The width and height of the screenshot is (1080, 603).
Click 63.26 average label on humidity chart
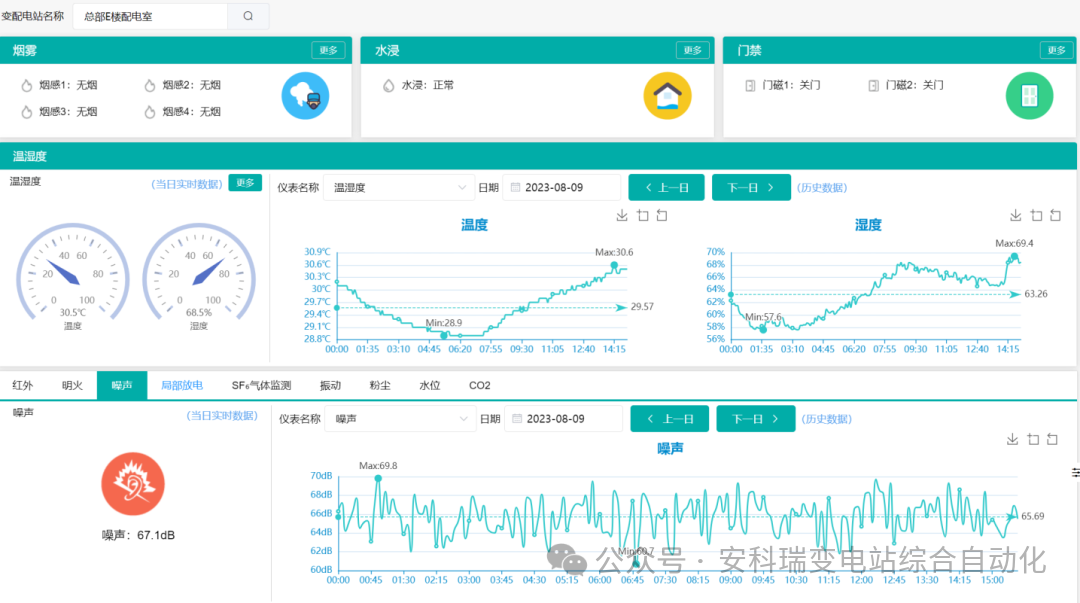[x=1036, y=294]
